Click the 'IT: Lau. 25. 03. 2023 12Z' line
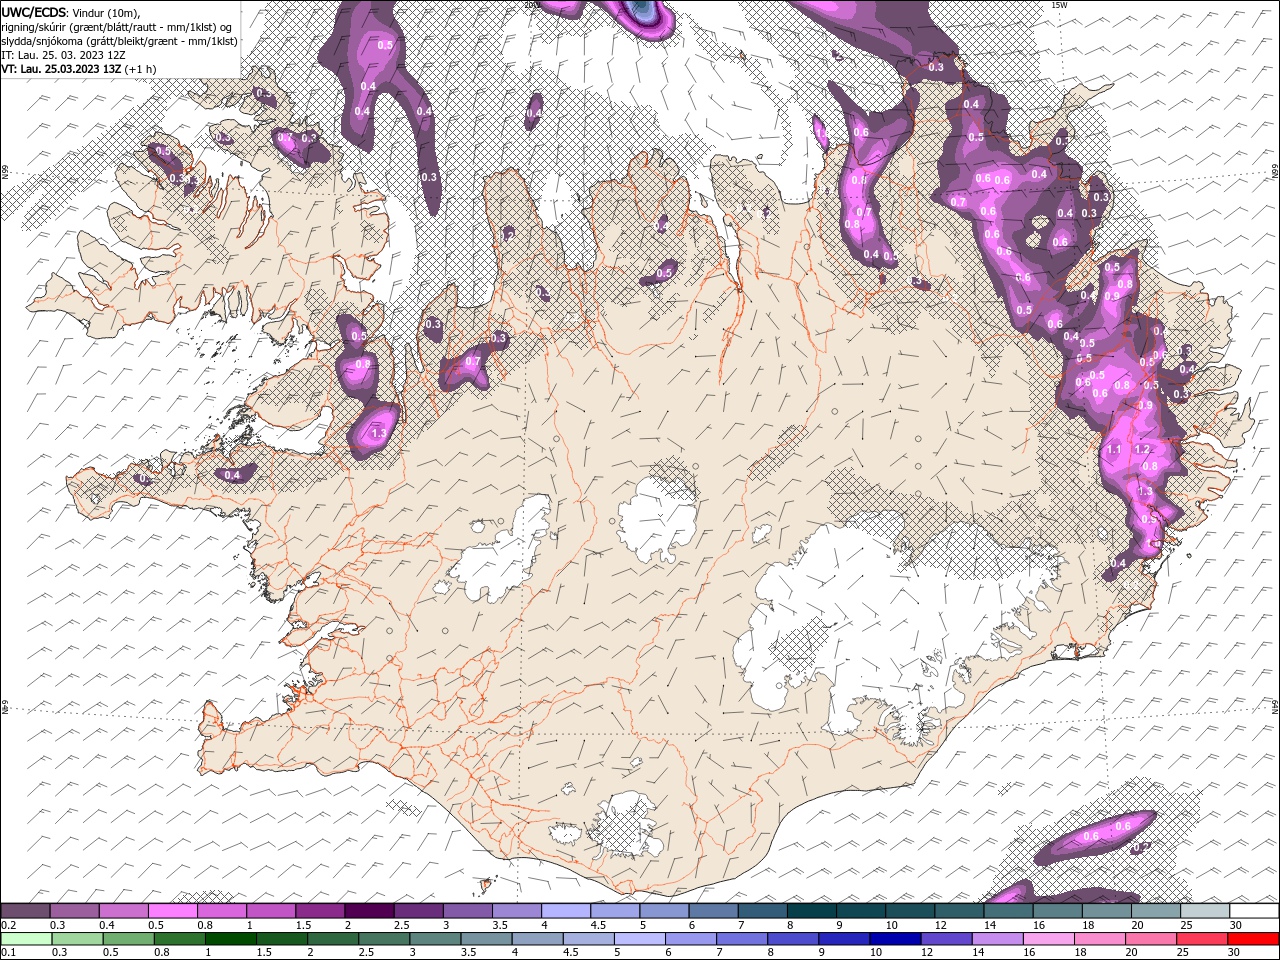The height and width of the screenshot is (960, 1280). (x=63, y=55)
